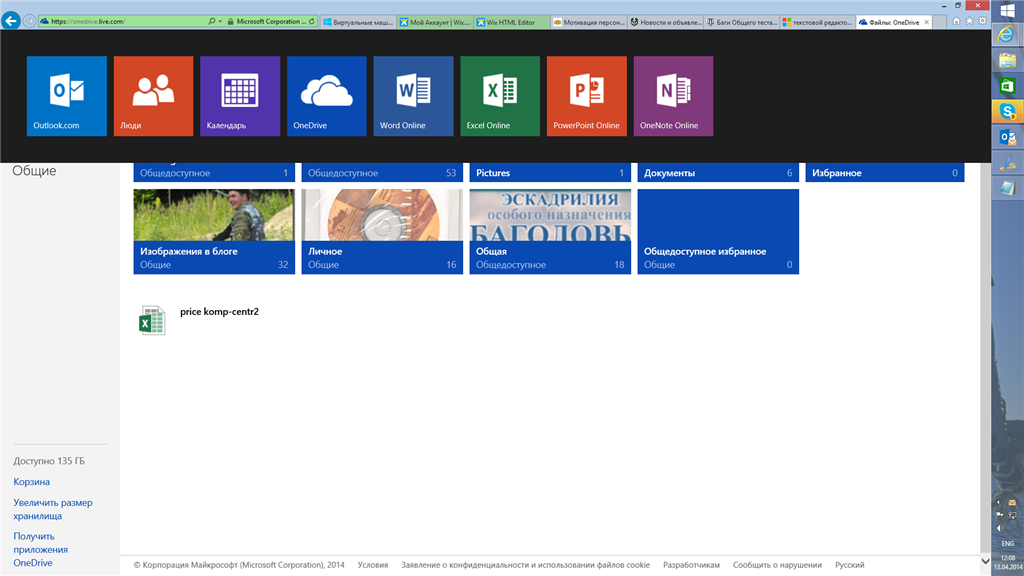The width and height of the screenshot is (1024, 576).
Task: Show hidden tray icons arrow
Action: [999, 503]
